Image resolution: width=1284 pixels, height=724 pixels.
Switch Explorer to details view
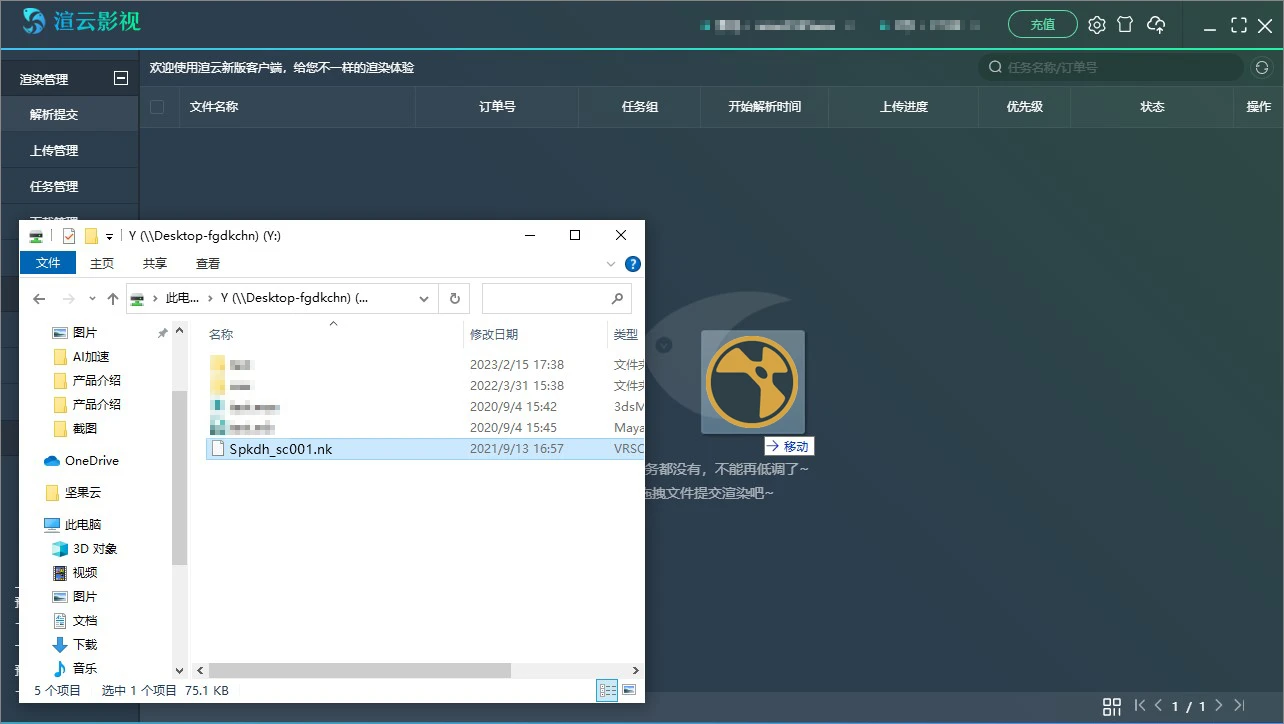point(607,690)
